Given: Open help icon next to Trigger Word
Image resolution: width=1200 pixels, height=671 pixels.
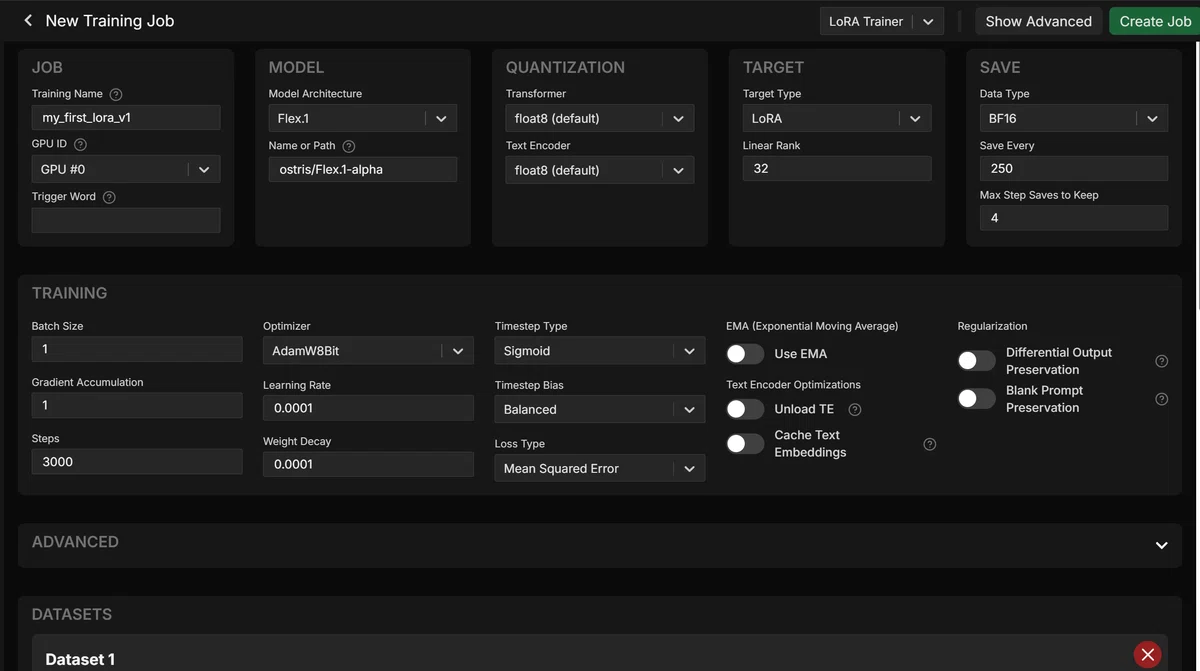Looking at the screenshot, I should pos(110,197).
